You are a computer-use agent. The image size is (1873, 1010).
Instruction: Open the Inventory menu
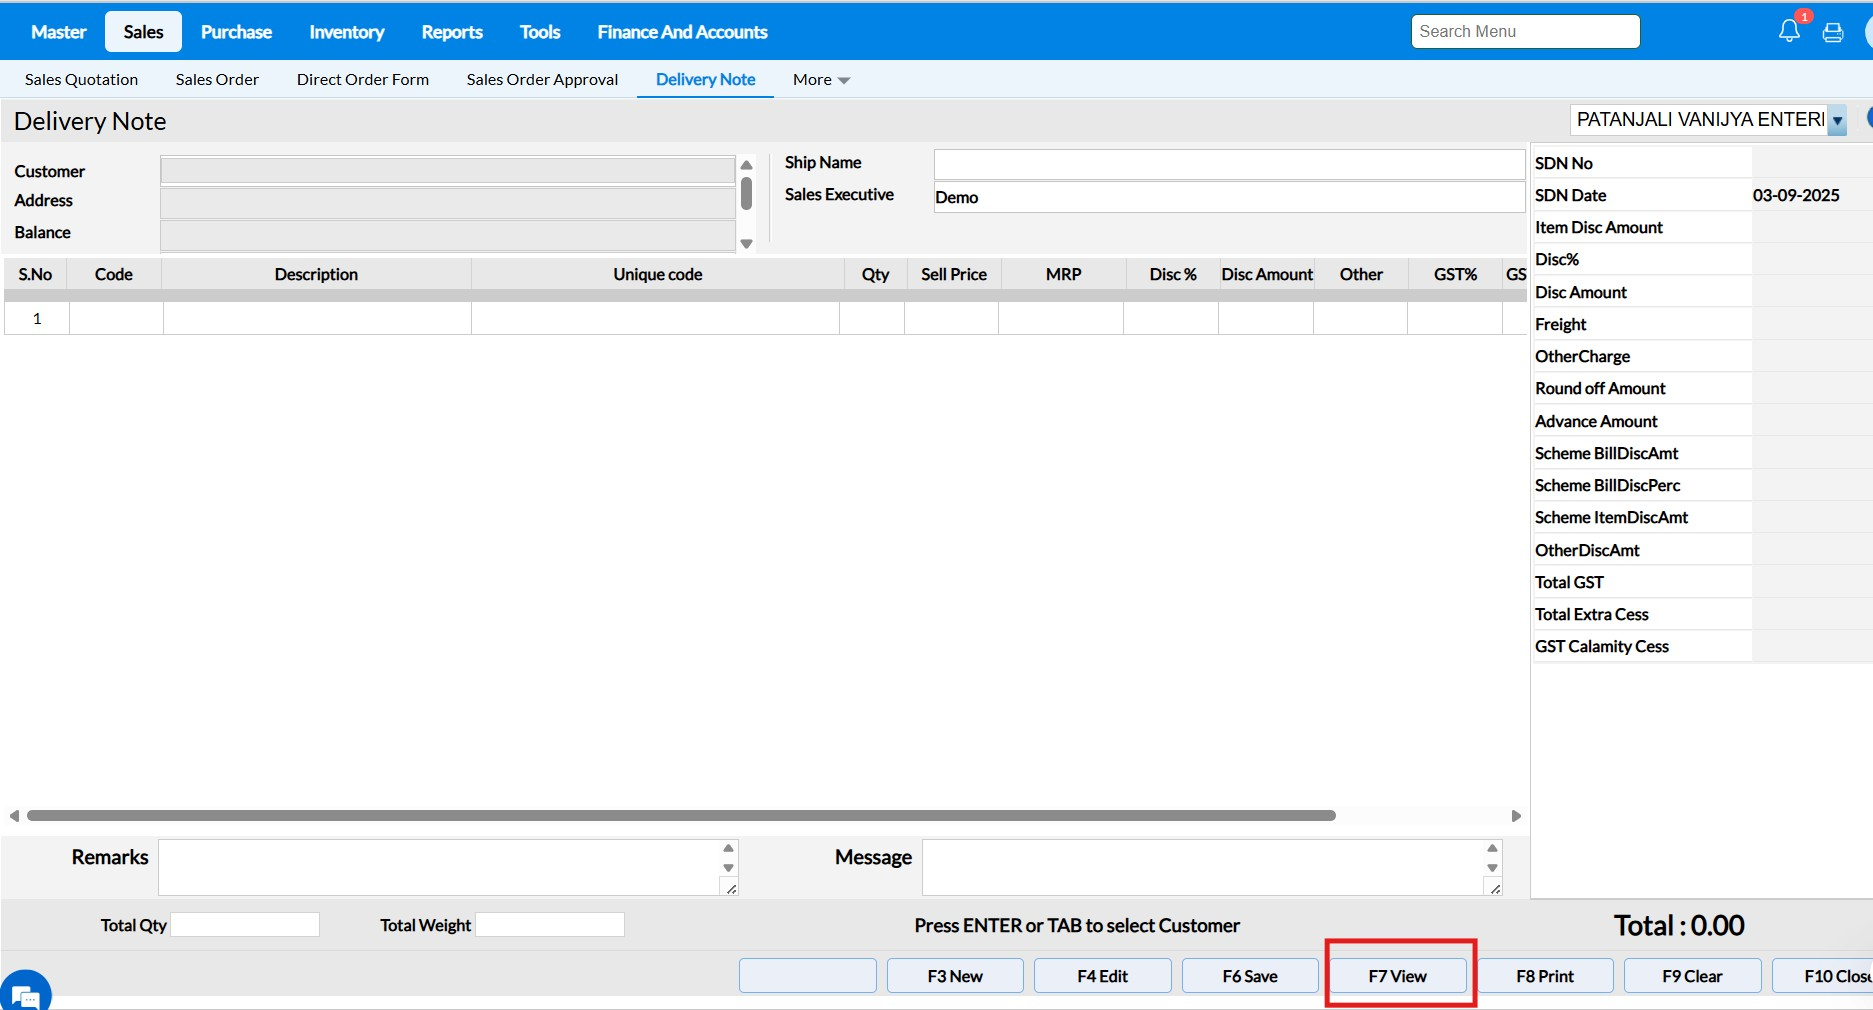(x=346, y=32)
